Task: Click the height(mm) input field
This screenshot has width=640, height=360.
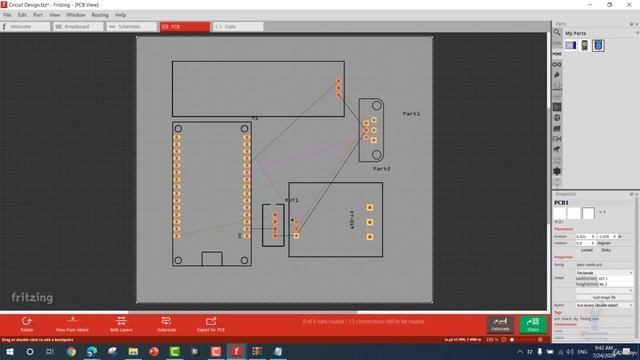Action: coord(616,284)
